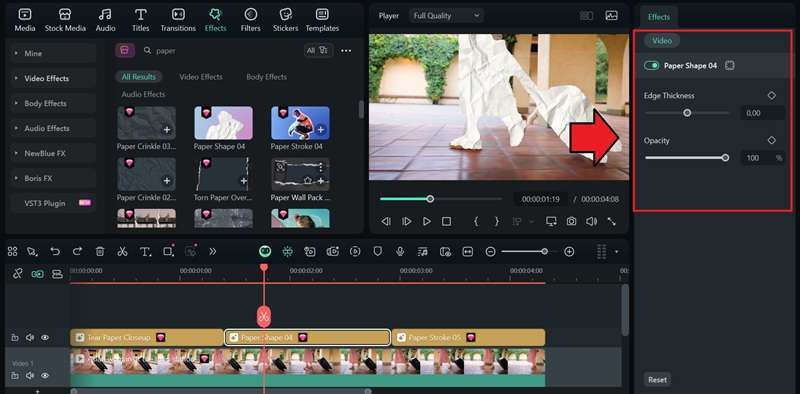The width and height of the screenshot is (800, 394).
Task: Delete the selected clip
Action: click(100, 251)
